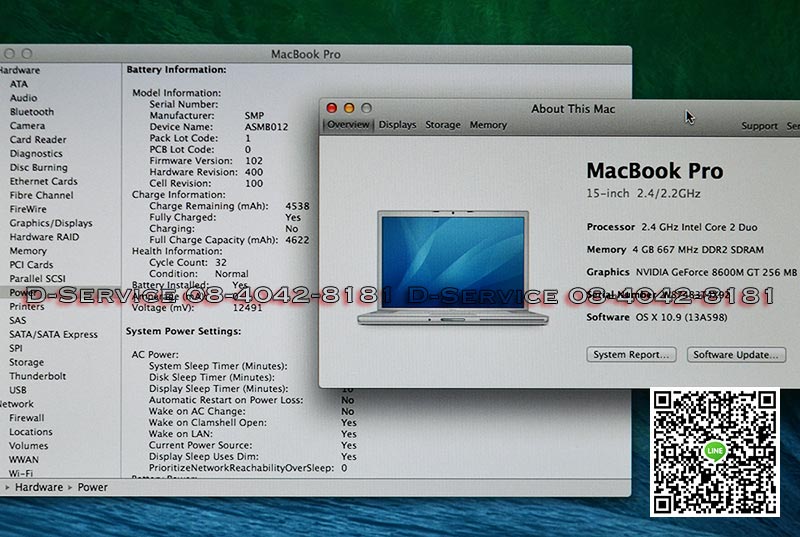
Task: Click the Manufacturer value SMP
Action: 254,116
